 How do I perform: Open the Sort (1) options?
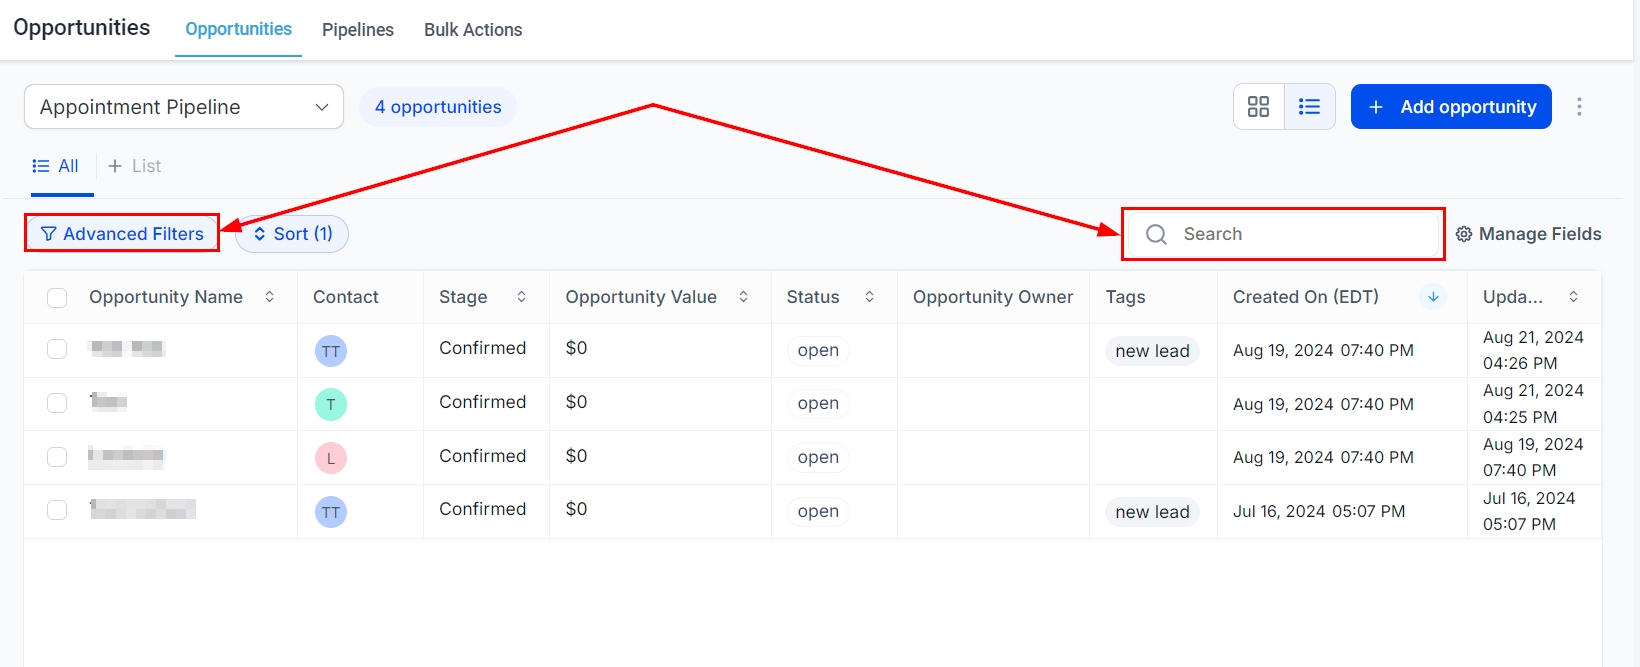click(x=292, y=234)
